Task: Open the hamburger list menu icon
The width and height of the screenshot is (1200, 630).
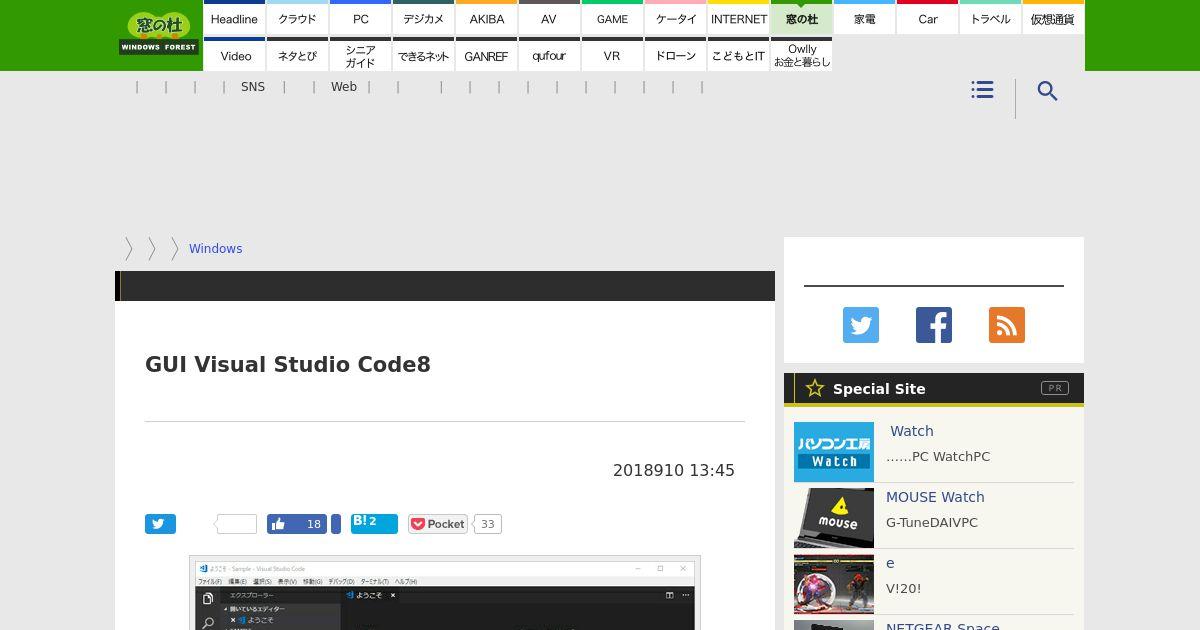Action: [x=982, y=90]
